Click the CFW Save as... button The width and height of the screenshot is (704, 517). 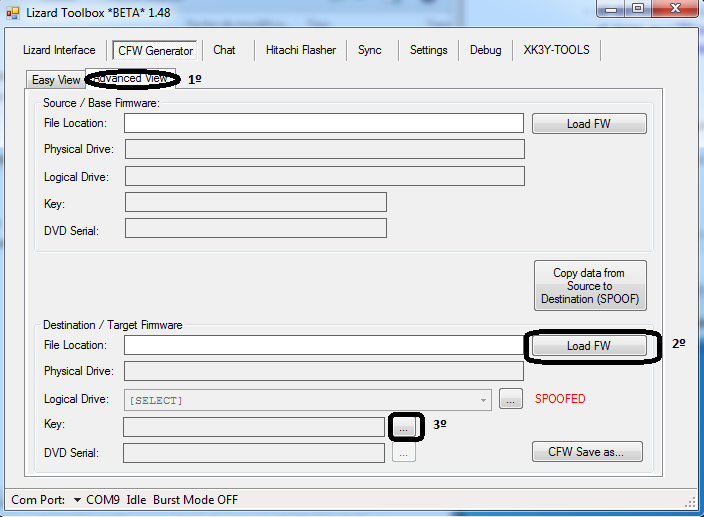(x=587, y=451)
